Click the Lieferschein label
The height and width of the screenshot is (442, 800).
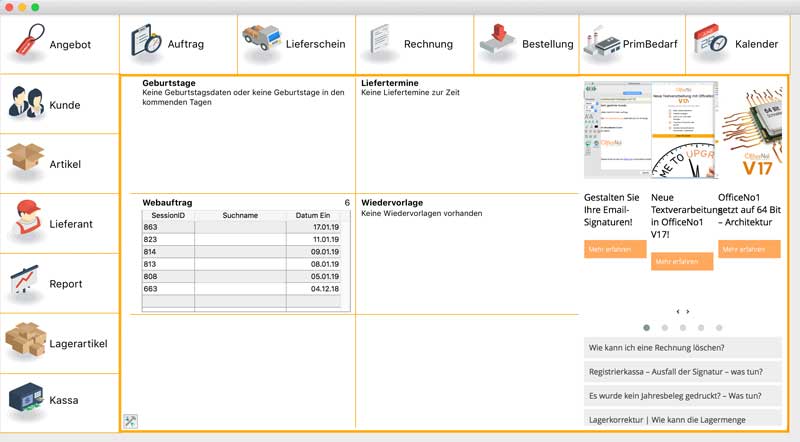[315, 44]
